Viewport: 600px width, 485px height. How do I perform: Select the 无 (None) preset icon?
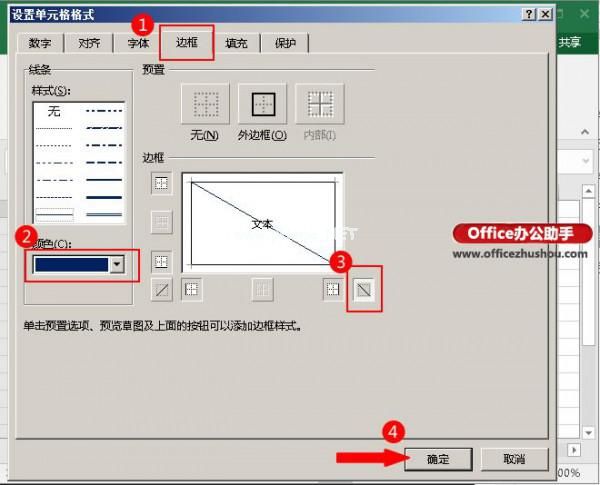click(205, 104)
